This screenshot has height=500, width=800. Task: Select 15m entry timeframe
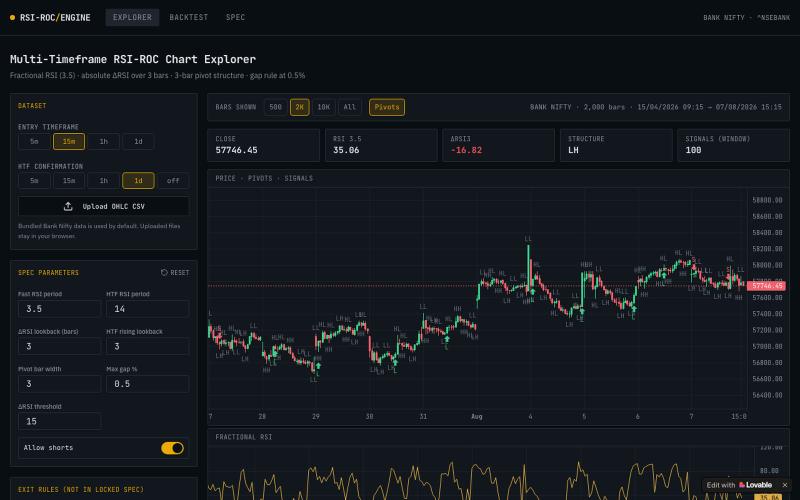point(69,141)
